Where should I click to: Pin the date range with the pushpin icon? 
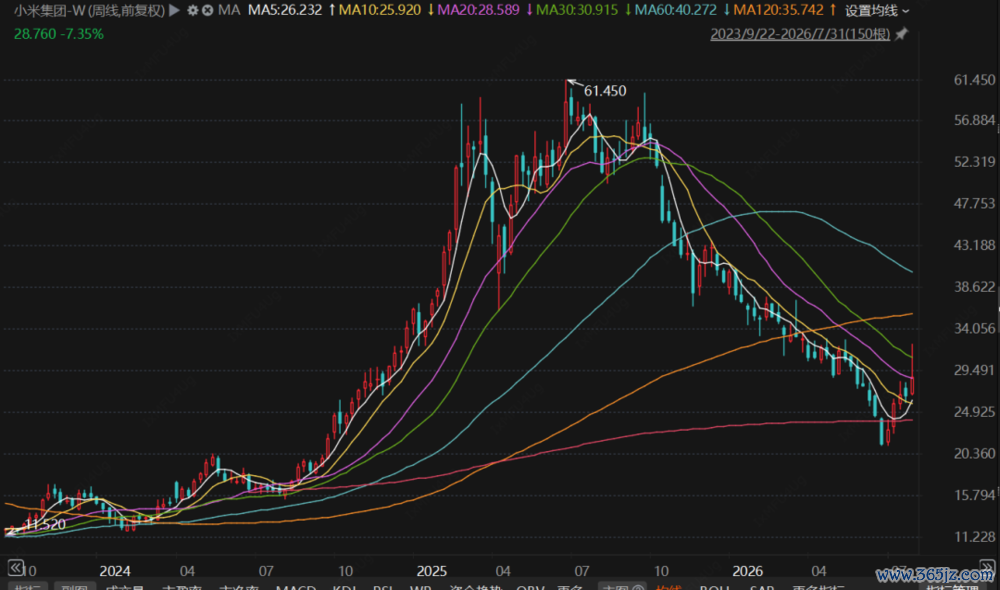[901, 34]
